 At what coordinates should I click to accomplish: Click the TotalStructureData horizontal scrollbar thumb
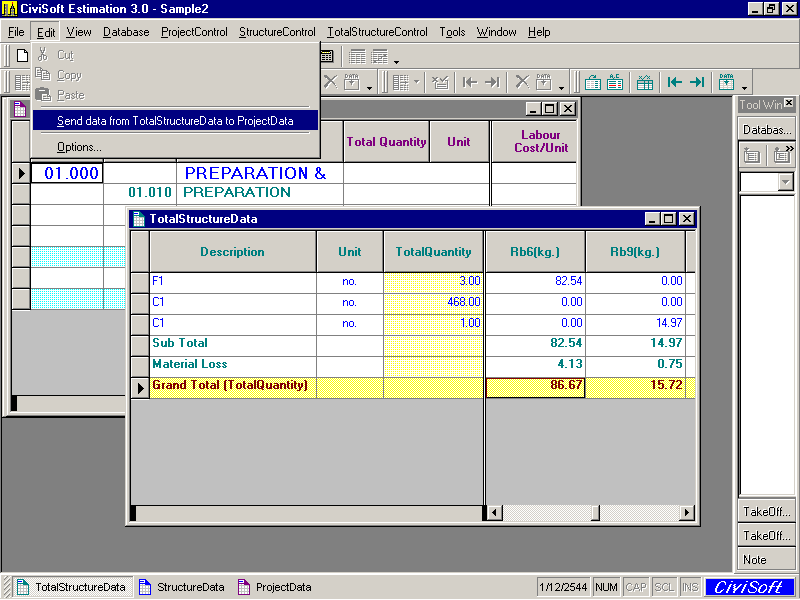click(x=595, y=512)
